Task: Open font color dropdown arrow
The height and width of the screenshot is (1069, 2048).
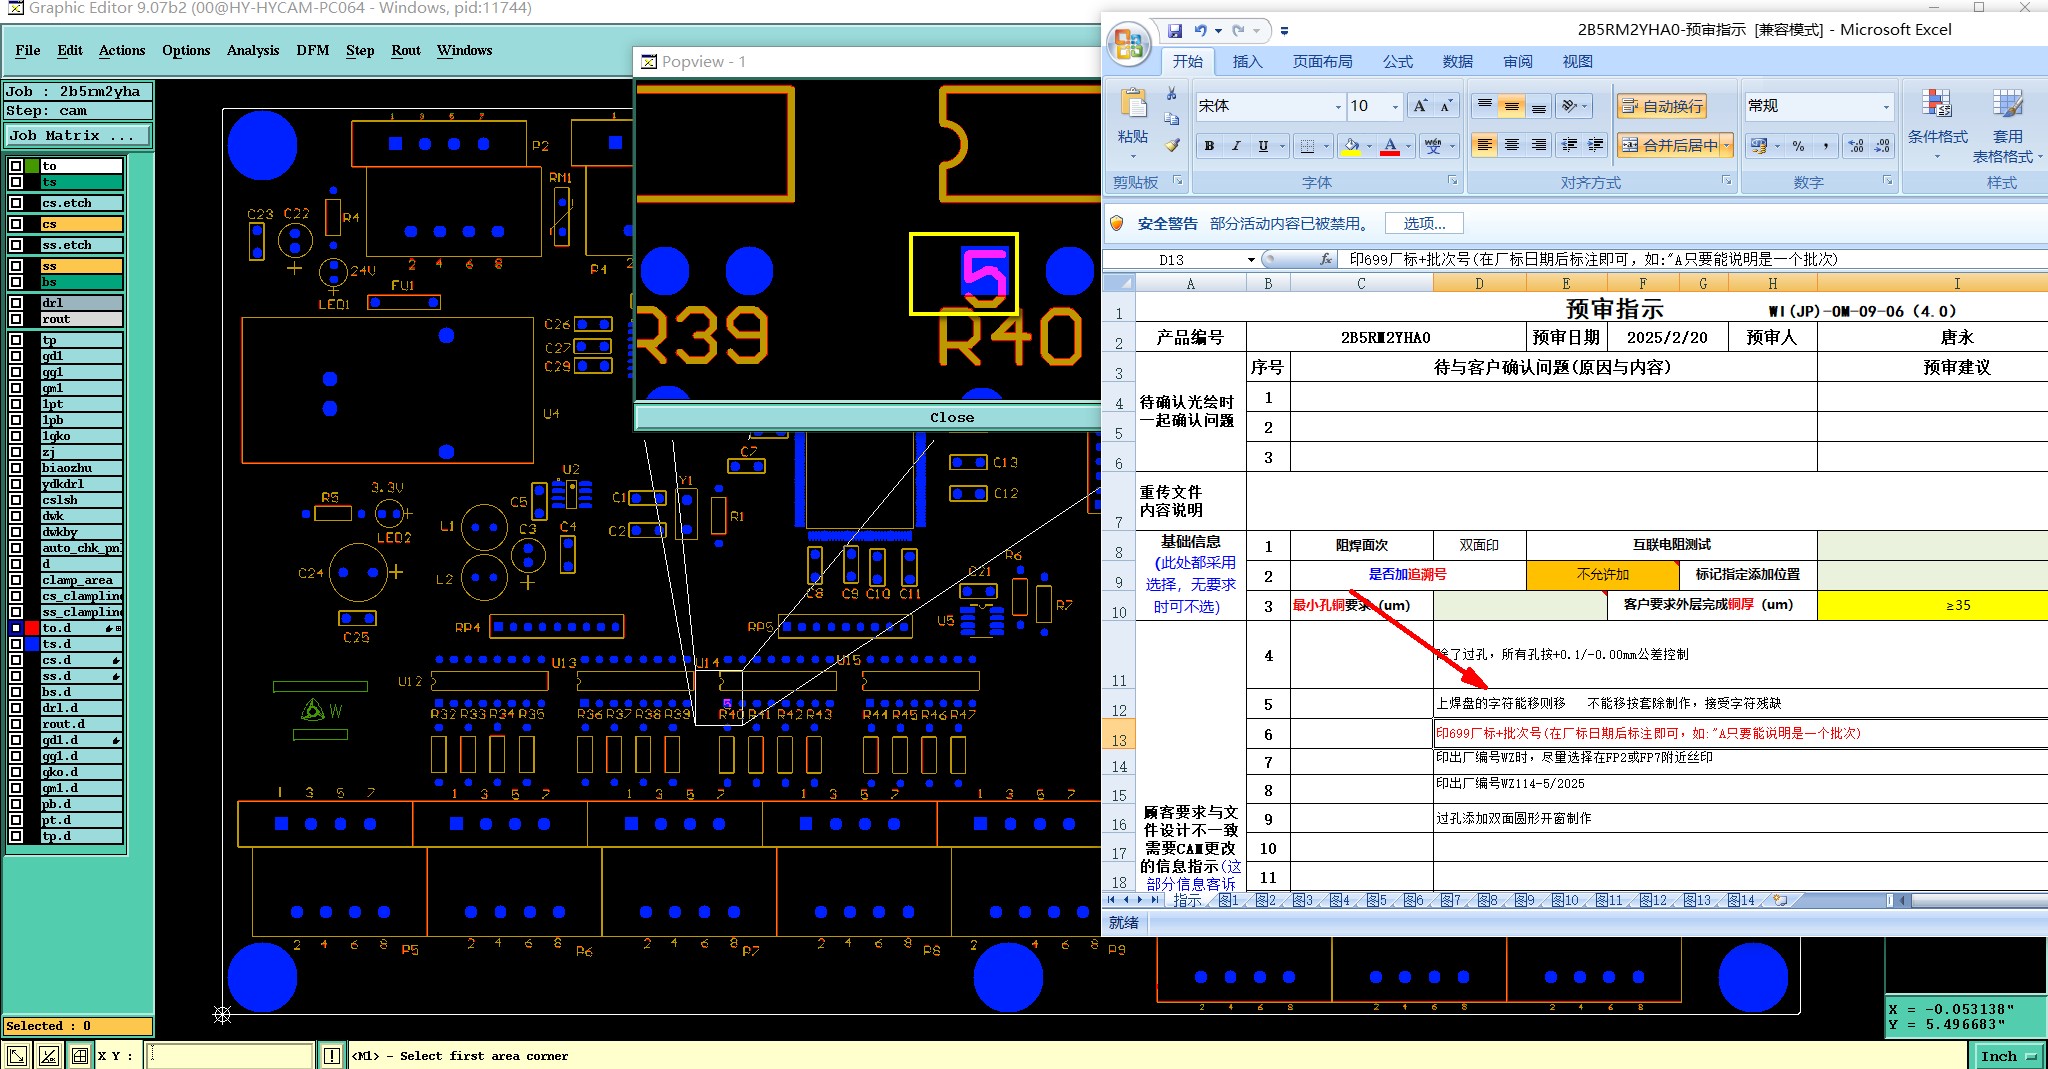Action: point(1408,146)
